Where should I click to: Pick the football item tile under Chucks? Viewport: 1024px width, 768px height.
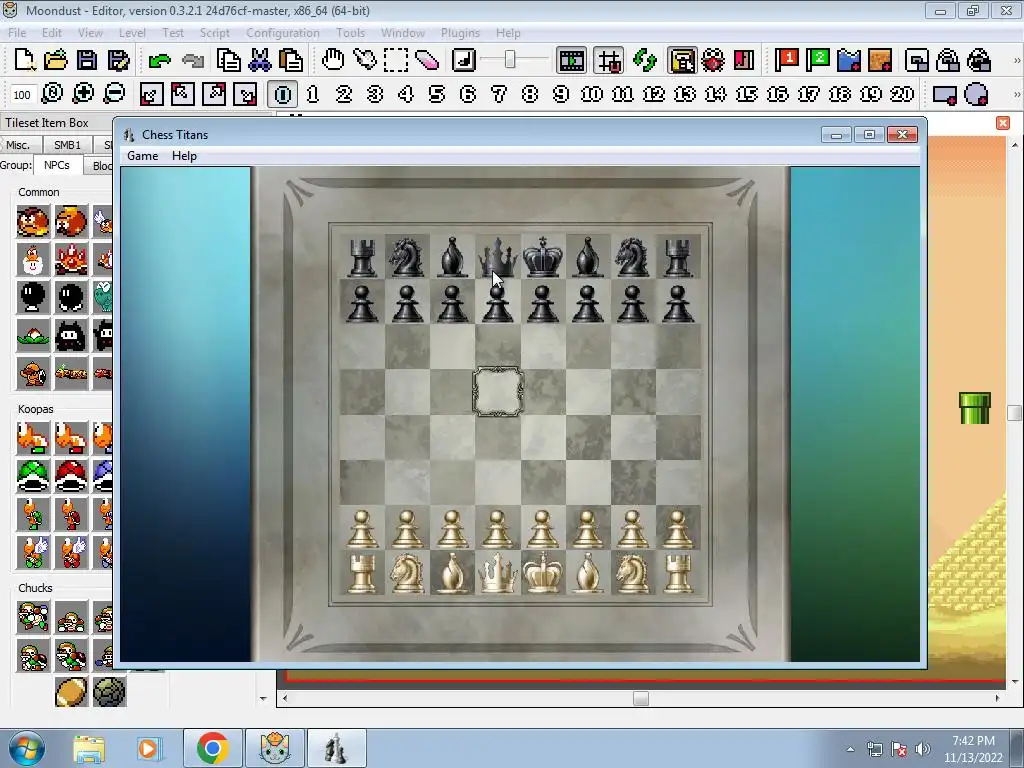(x=71, y=692)
